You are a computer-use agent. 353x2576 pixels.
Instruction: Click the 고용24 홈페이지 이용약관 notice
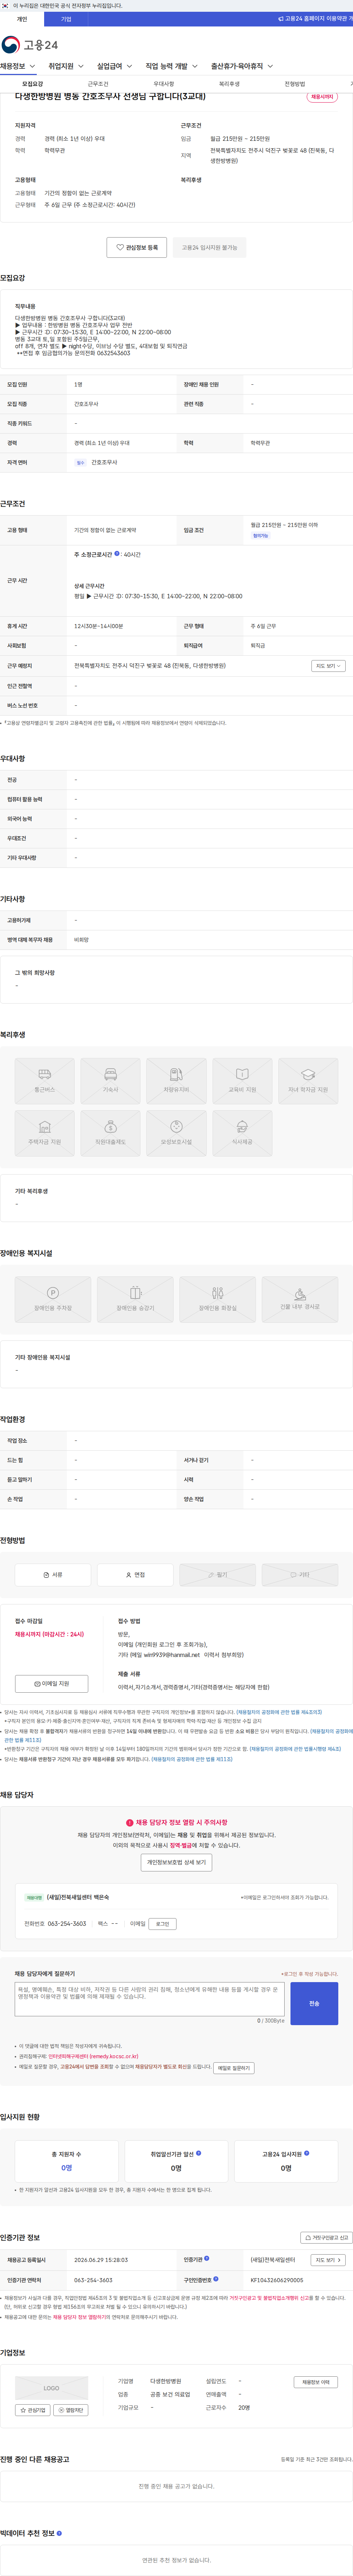coord(316,19)
